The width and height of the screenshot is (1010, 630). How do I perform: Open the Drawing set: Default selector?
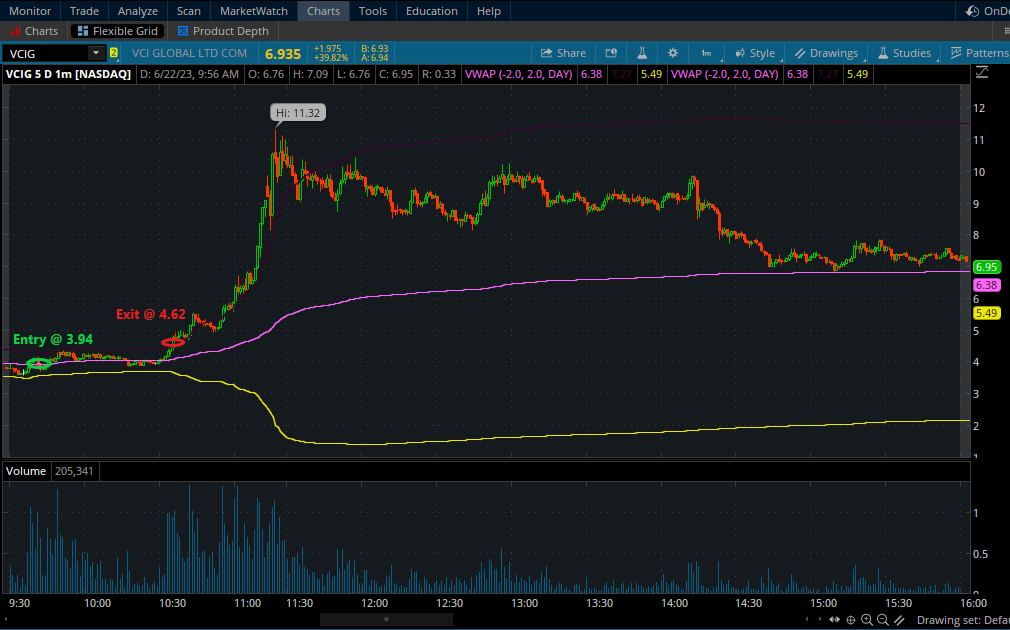click(x=963, y=620)
